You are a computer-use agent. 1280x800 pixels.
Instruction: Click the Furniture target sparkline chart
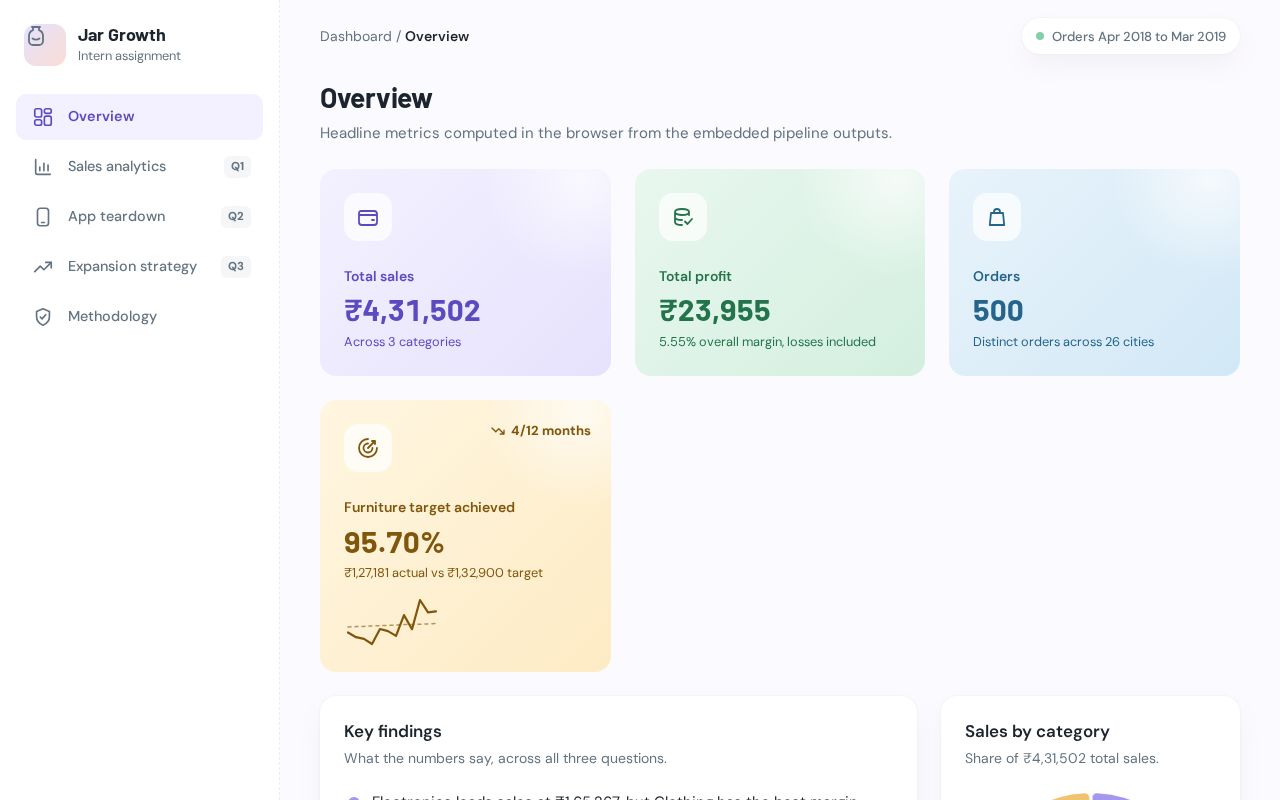click(392, 622)
